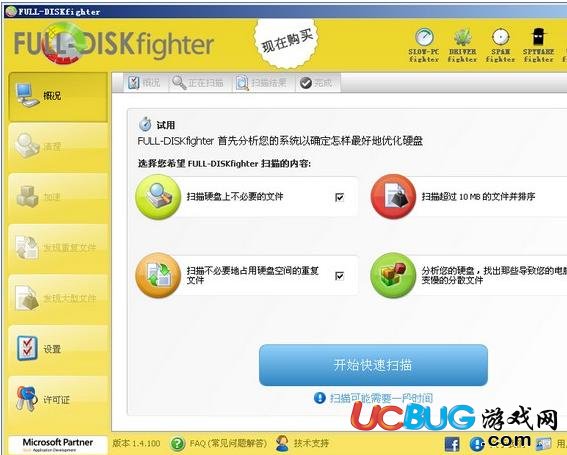Open the SLOW-PC fighter icon
Image resolution: width=567 pixels, height=455 pixels.
424,45
